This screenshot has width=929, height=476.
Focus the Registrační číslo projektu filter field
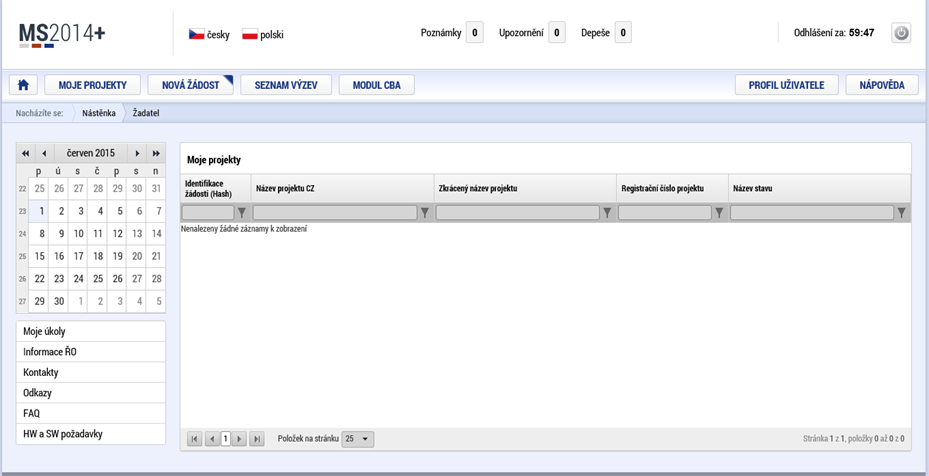[x=665, y=213]
